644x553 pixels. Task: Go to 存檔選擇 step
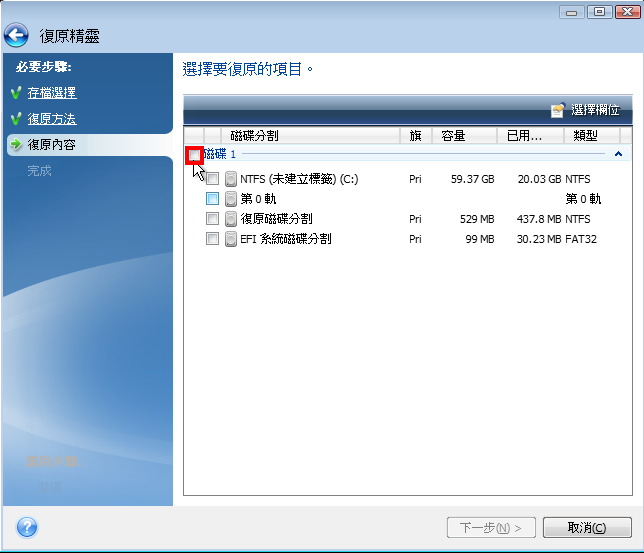tap(52, 93)
